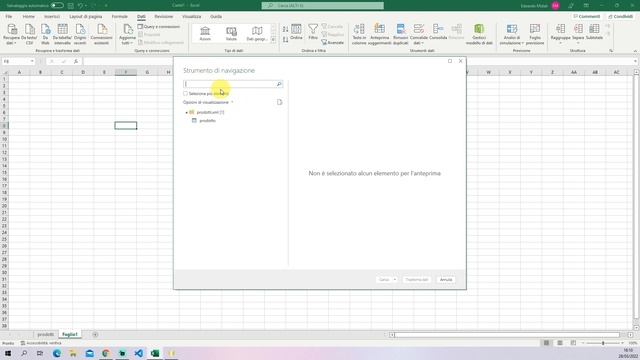640x360 pixels.
Task: Open Chrome from the taskbar
Action: [106, 353]
